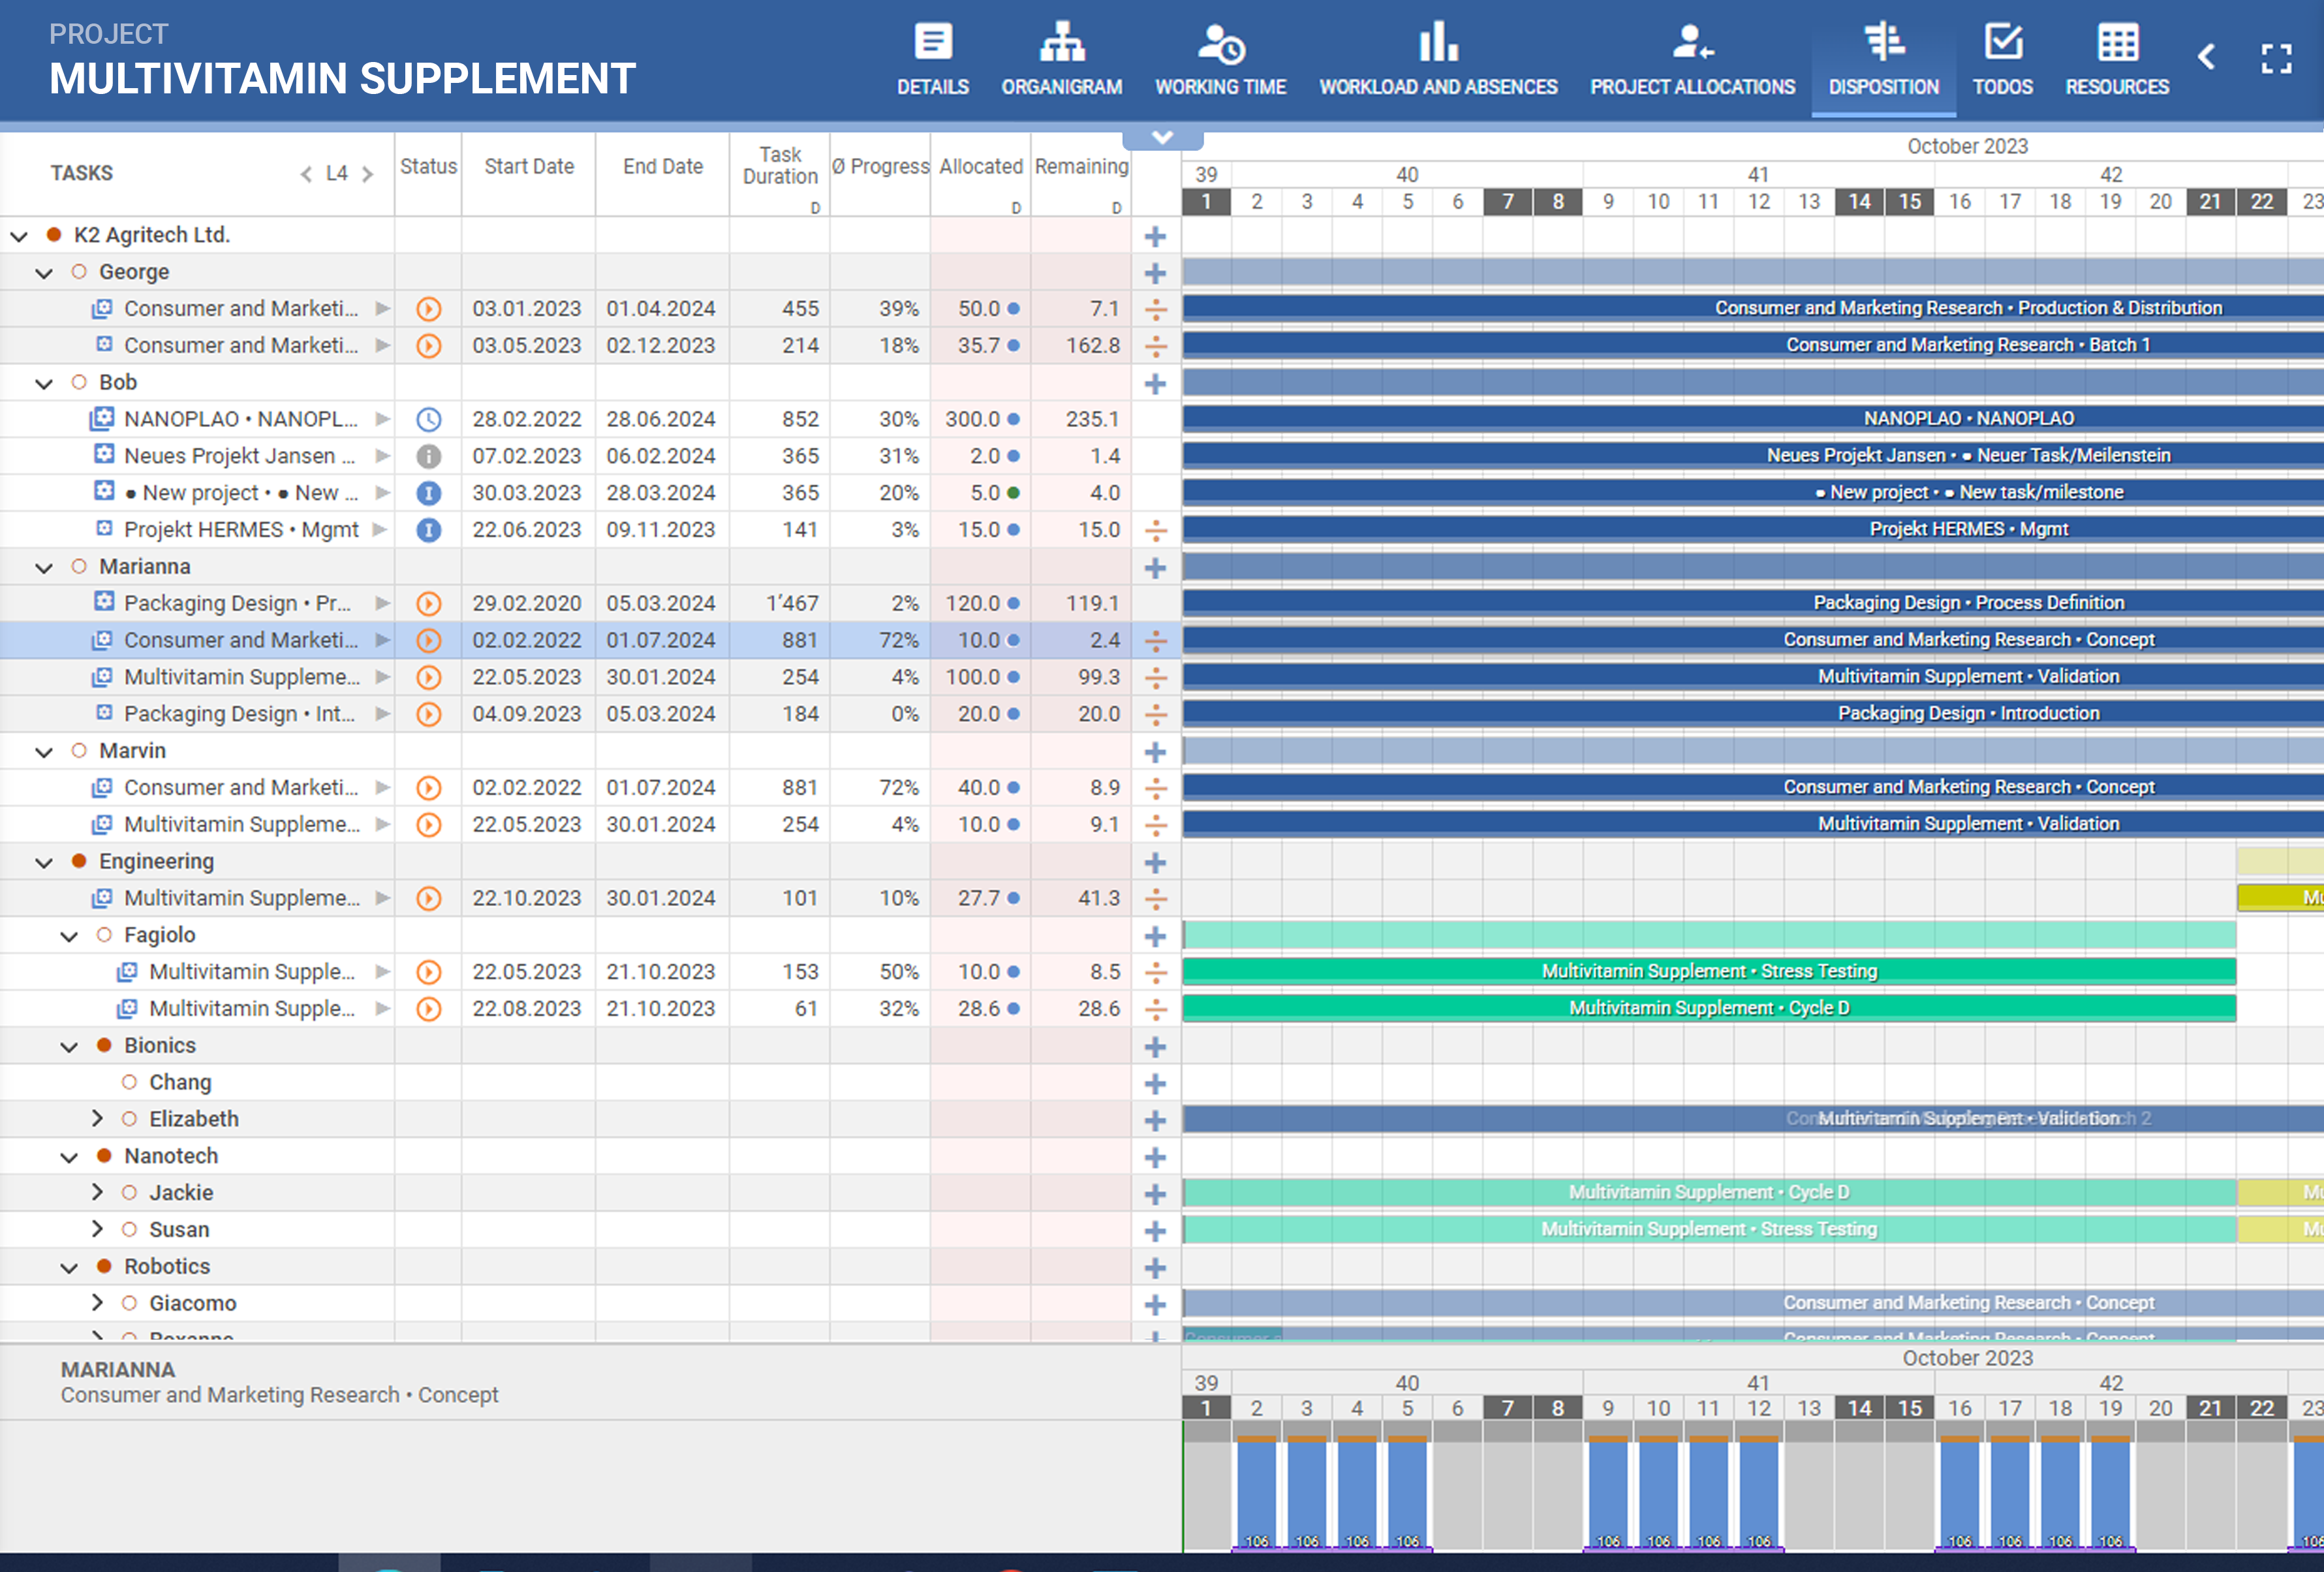Viewport: 2324px width, 1572px height.
Task: Click clock status icon for NANOPLAO task
Action: click(x=428, y=420)
